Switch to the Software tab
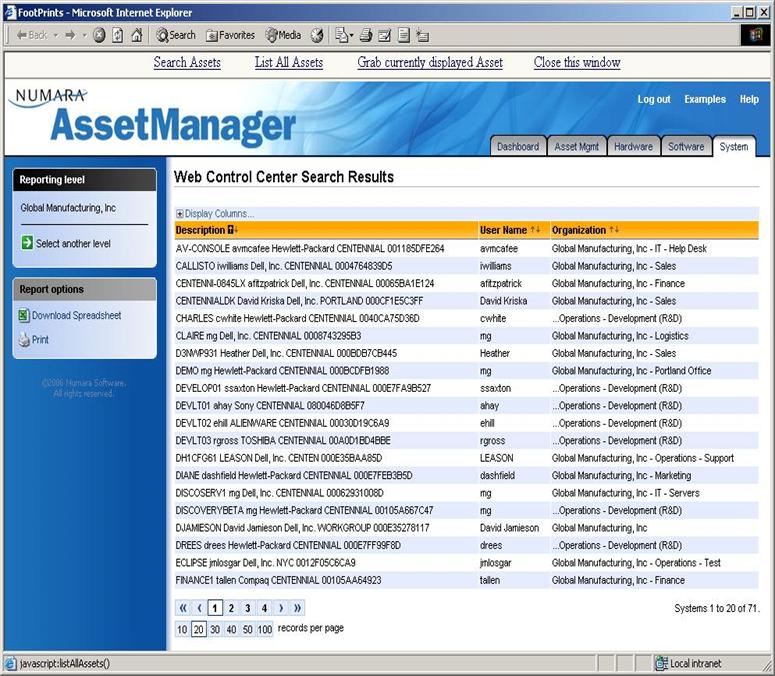 click(686, 146)
